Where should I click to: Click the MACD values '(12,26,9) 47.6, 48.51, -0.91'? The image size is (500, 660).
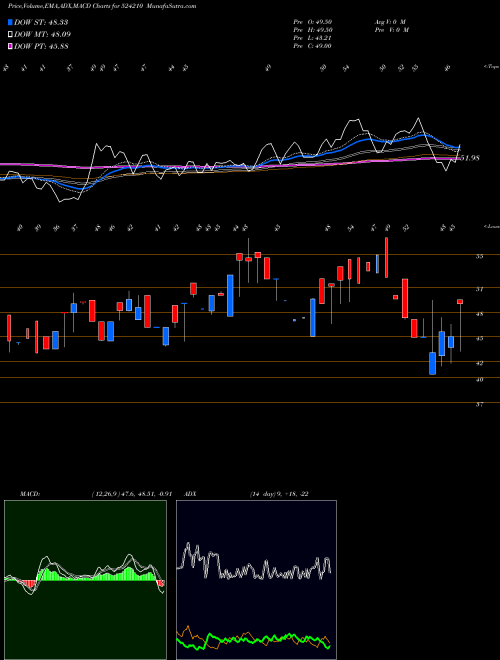click(x=131, y=494)
